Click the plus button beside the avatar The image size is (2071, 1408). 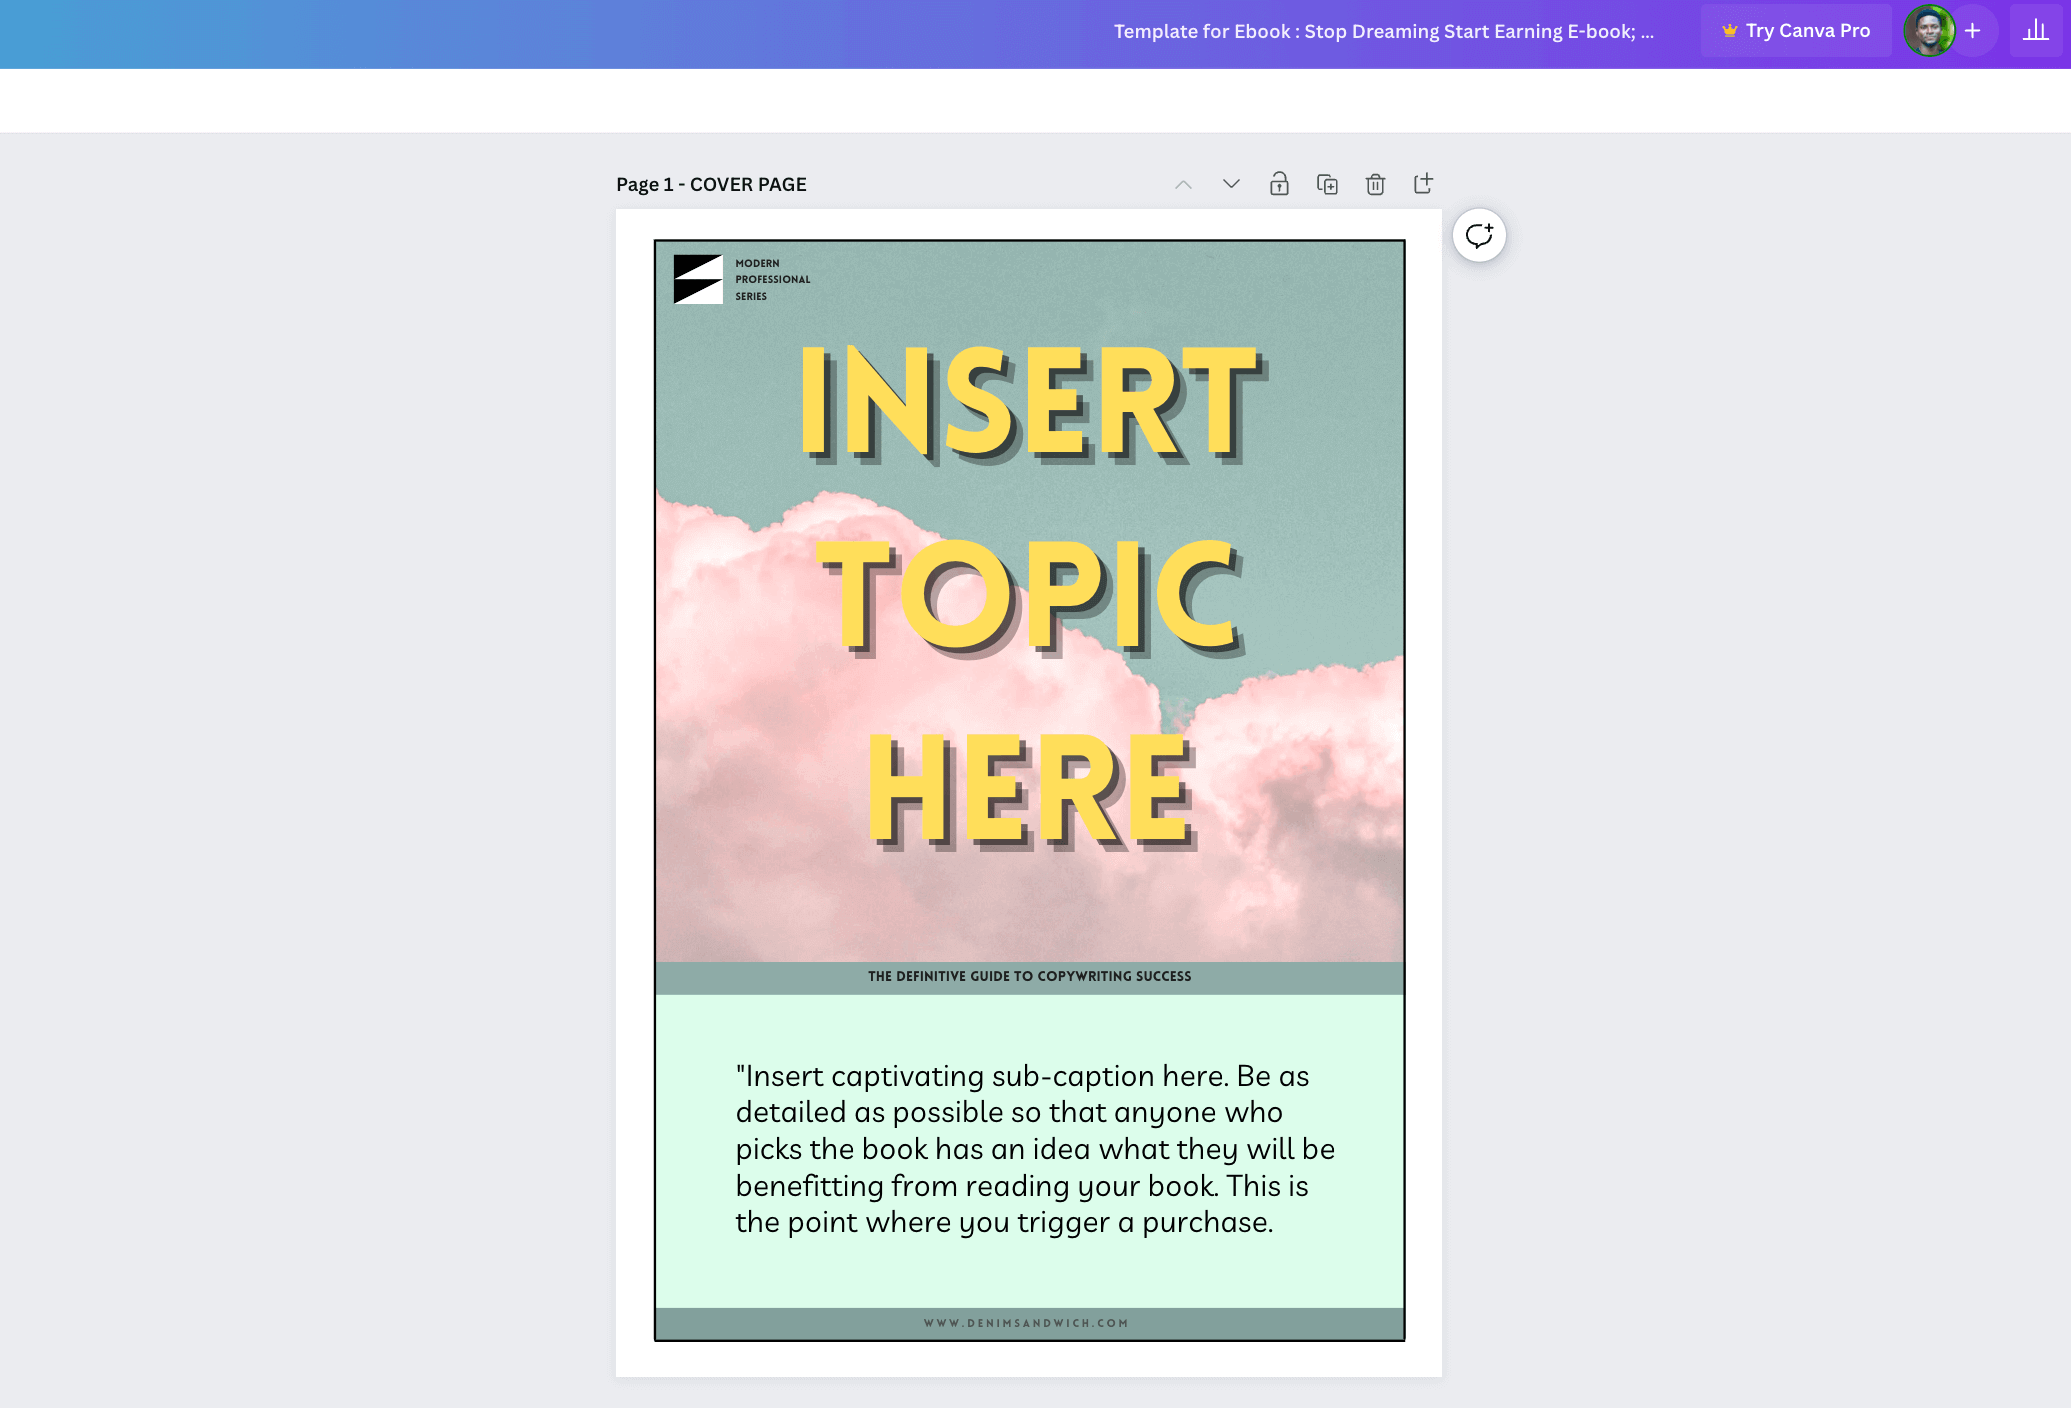click(1973, 31)
